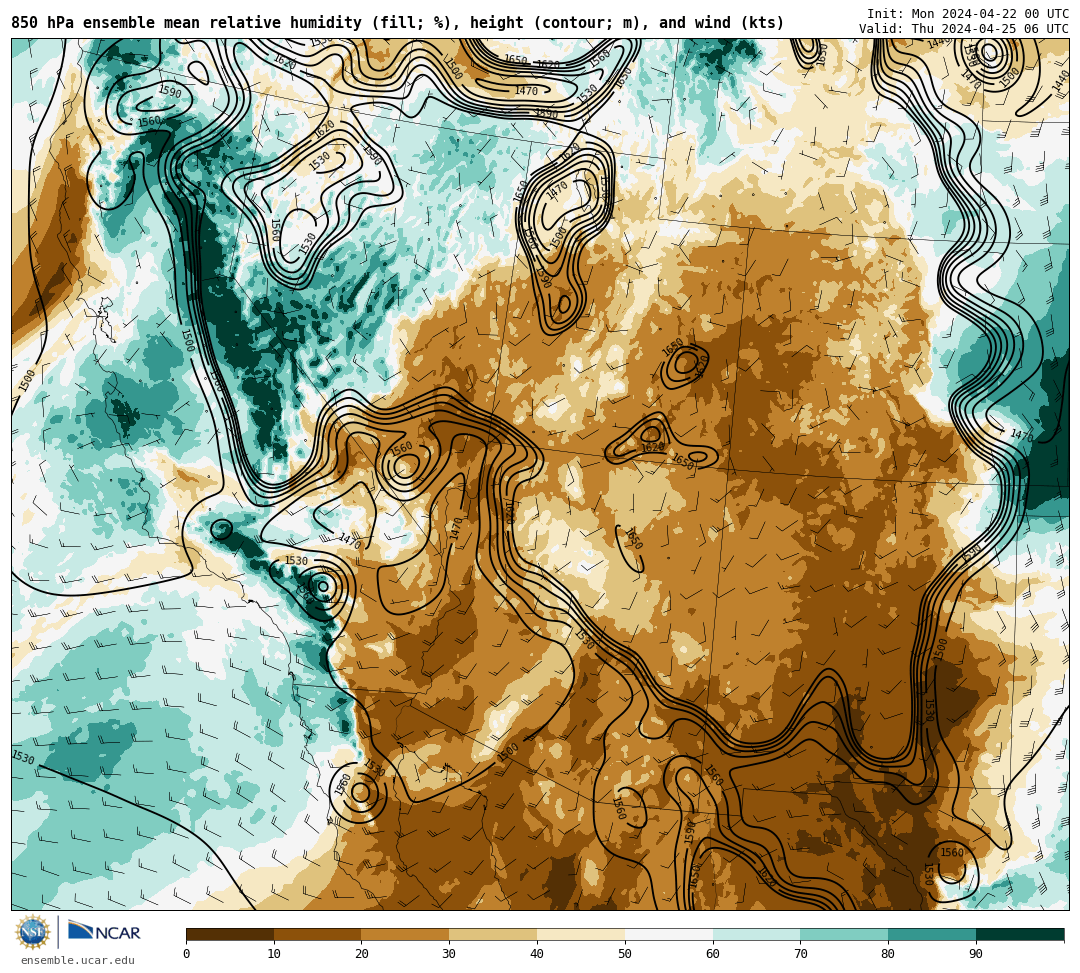Click the 50–60 white colorbar segment

[669, 934]
